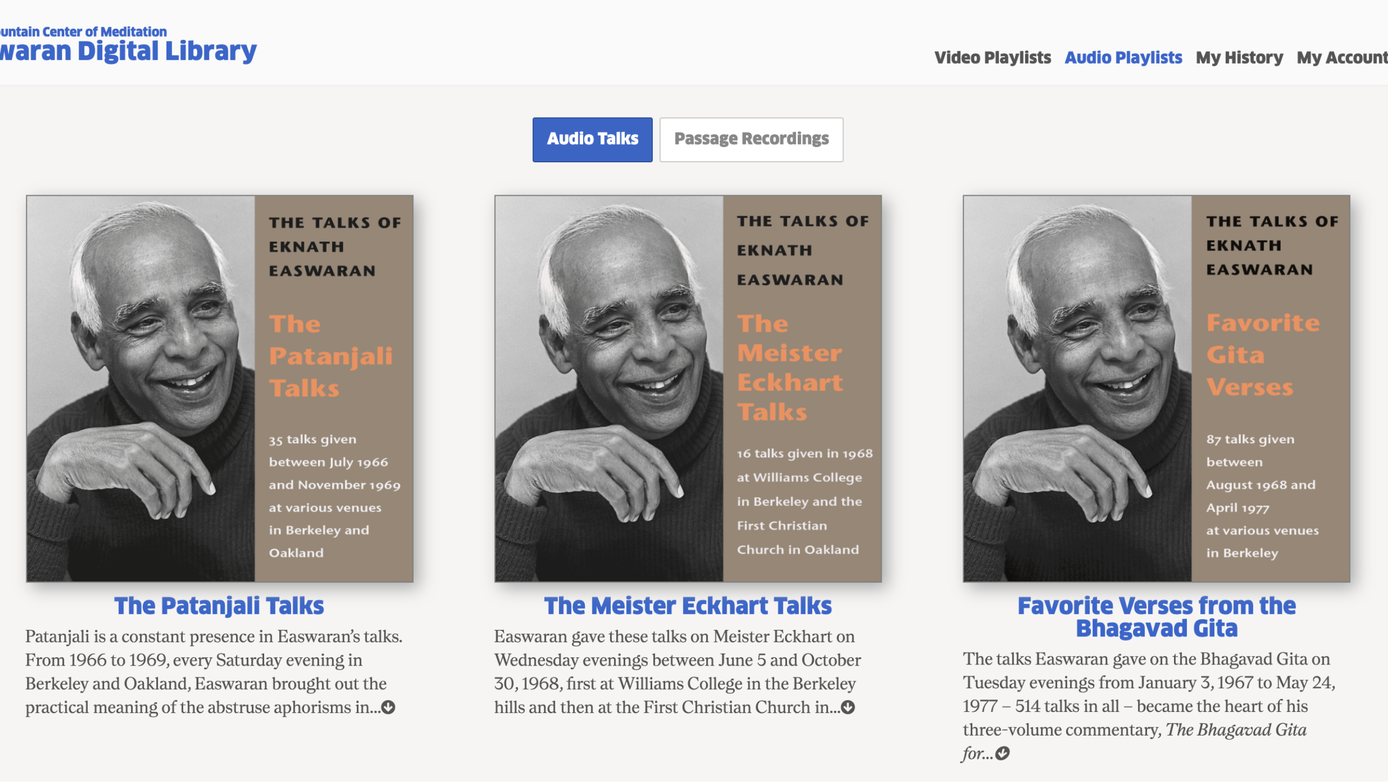Expand the Favorite Gita Verses description arrow
This screenshot has height=782, width=1388.
point(1002,753)
